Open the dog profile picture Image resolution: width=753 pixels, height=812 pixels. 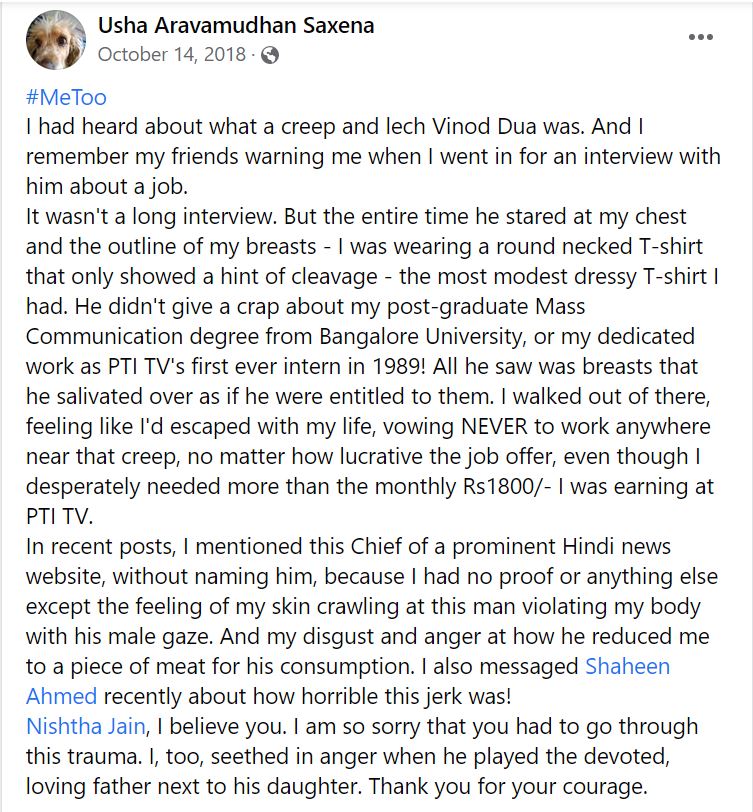(x=55, y=40)
